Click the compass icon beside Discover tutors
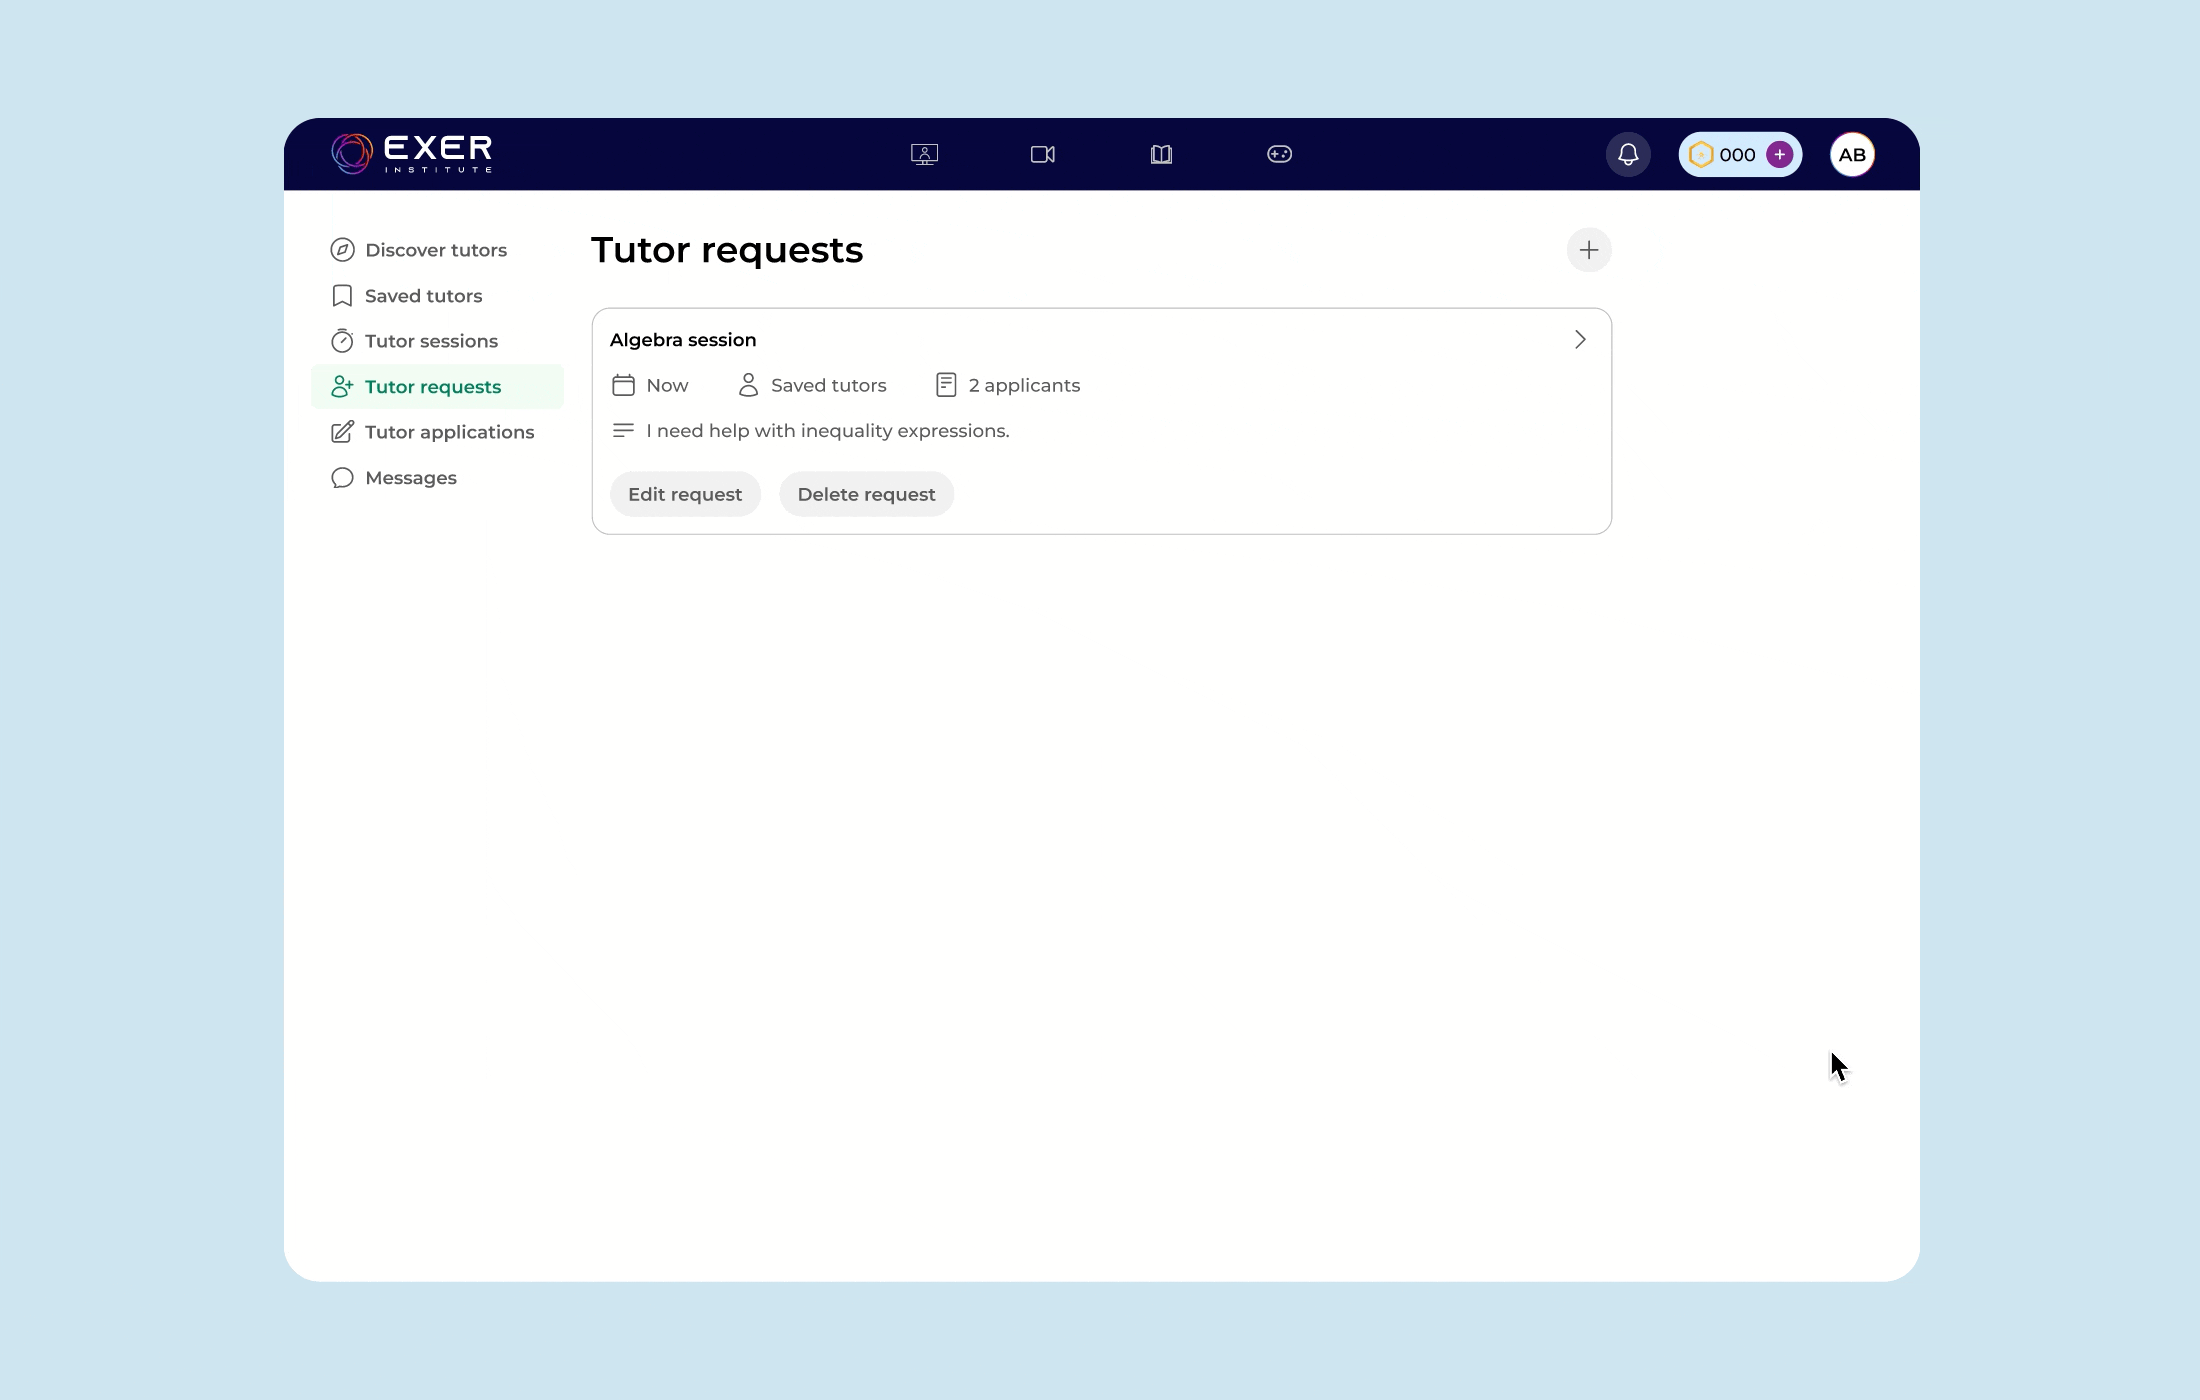The width and height of the screenshot is (2200, 1400). click(x=341, y=249)
